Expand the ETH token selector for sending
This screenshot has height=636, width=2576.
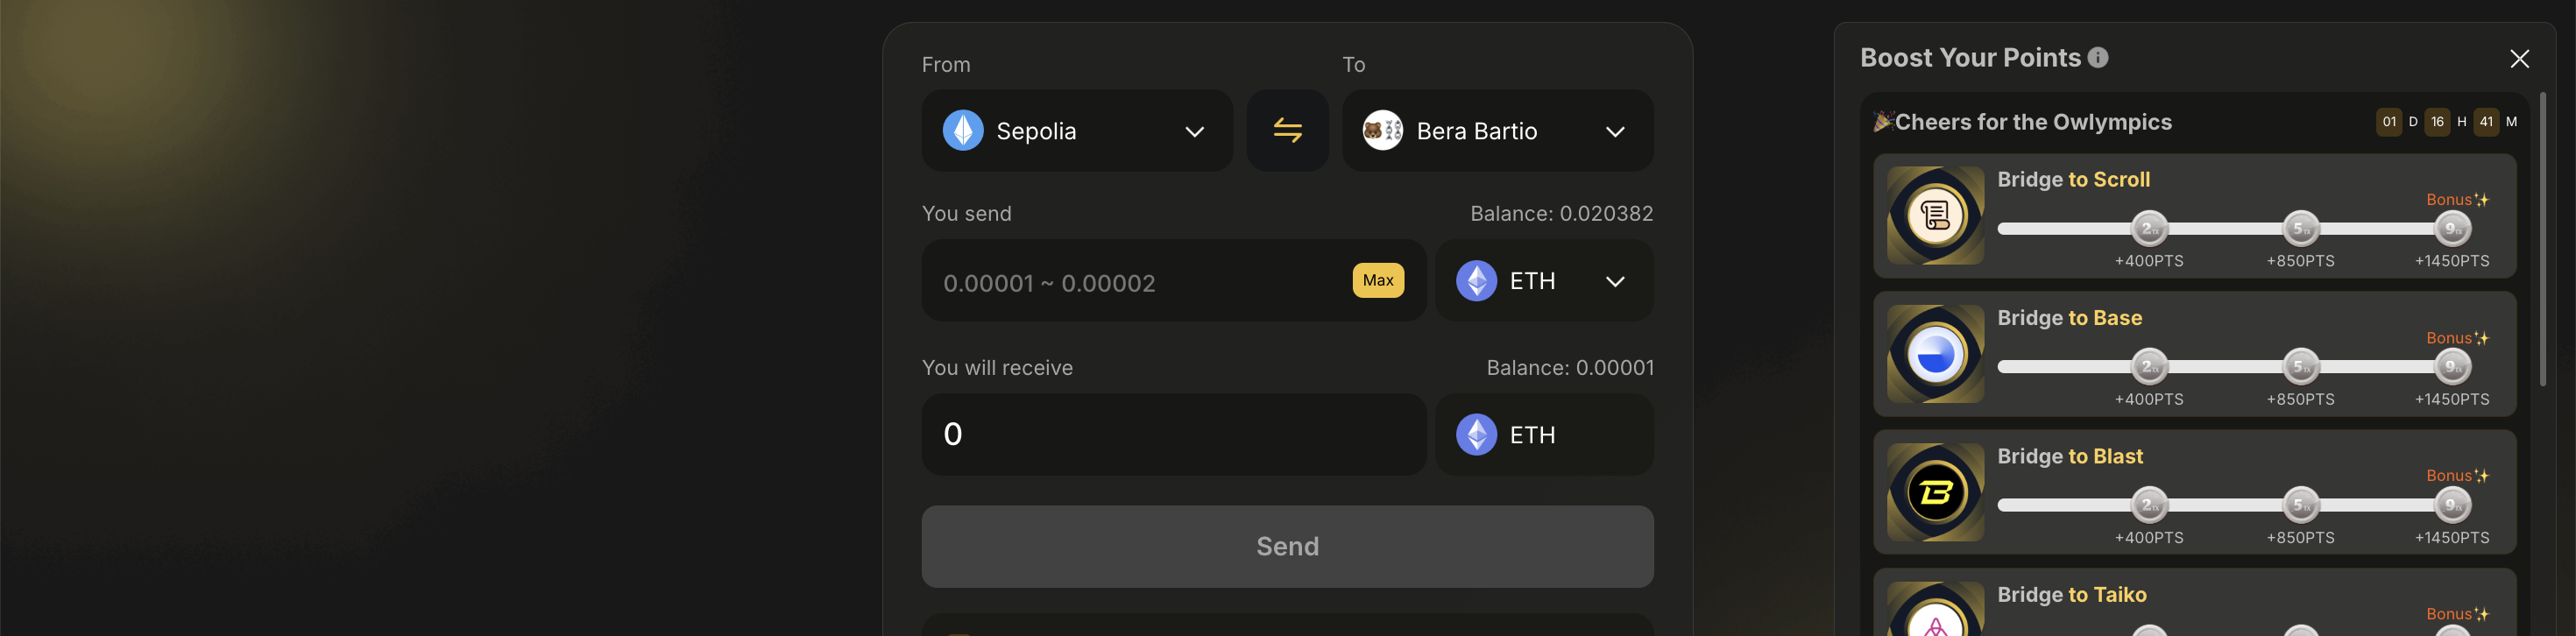pyautogui.click(x=1544, y=281)
